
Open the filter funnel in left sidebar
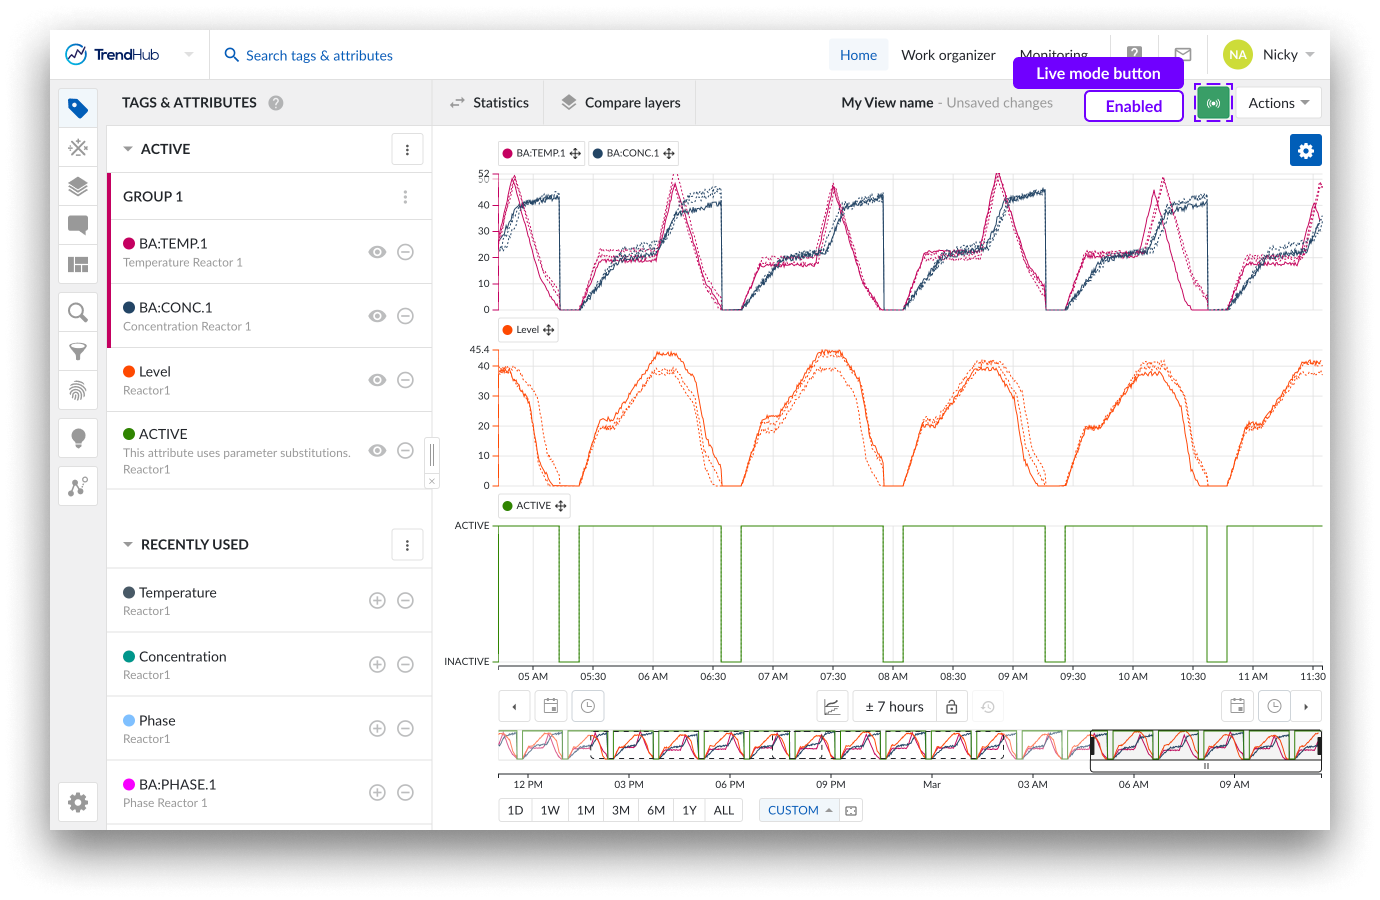[x=78, y=352]
